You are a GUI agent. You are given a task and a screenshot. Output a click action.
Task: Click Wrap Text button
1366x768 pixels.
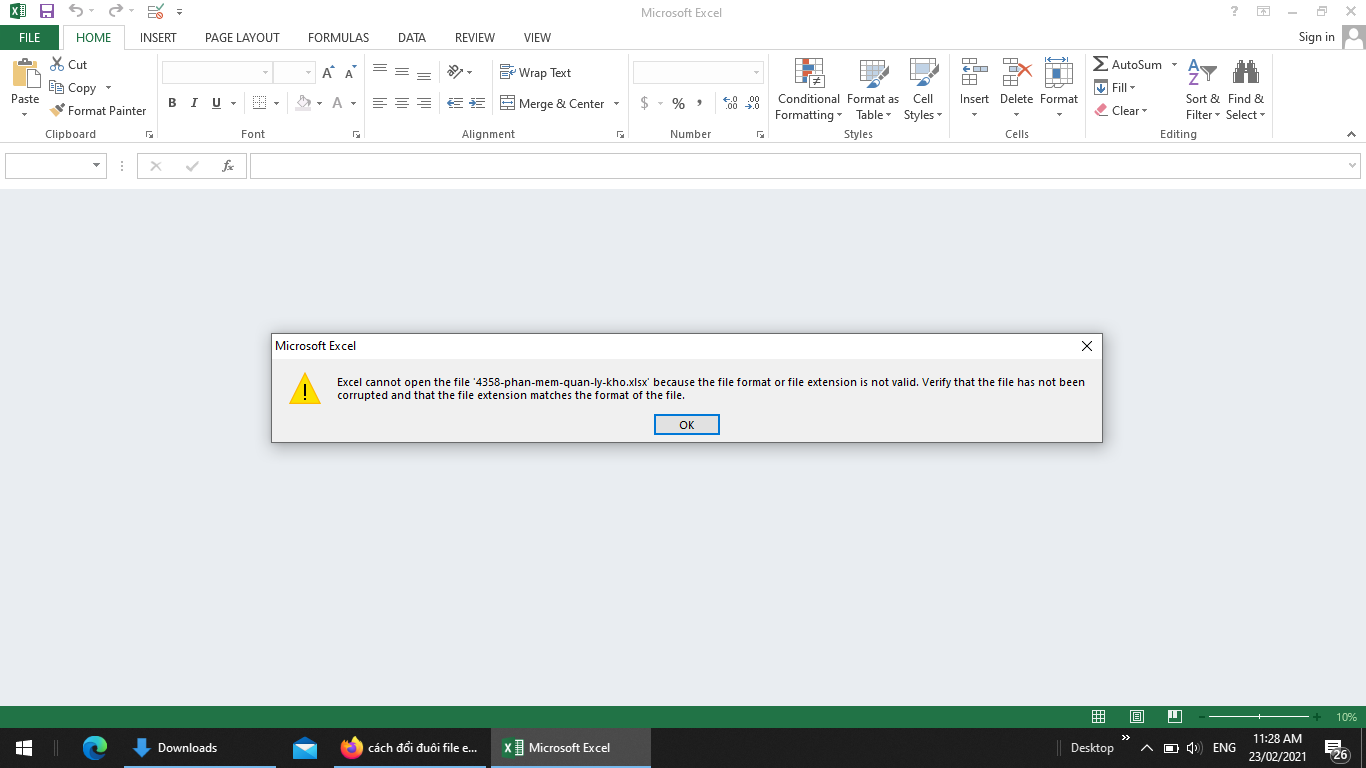pos(535,72)
